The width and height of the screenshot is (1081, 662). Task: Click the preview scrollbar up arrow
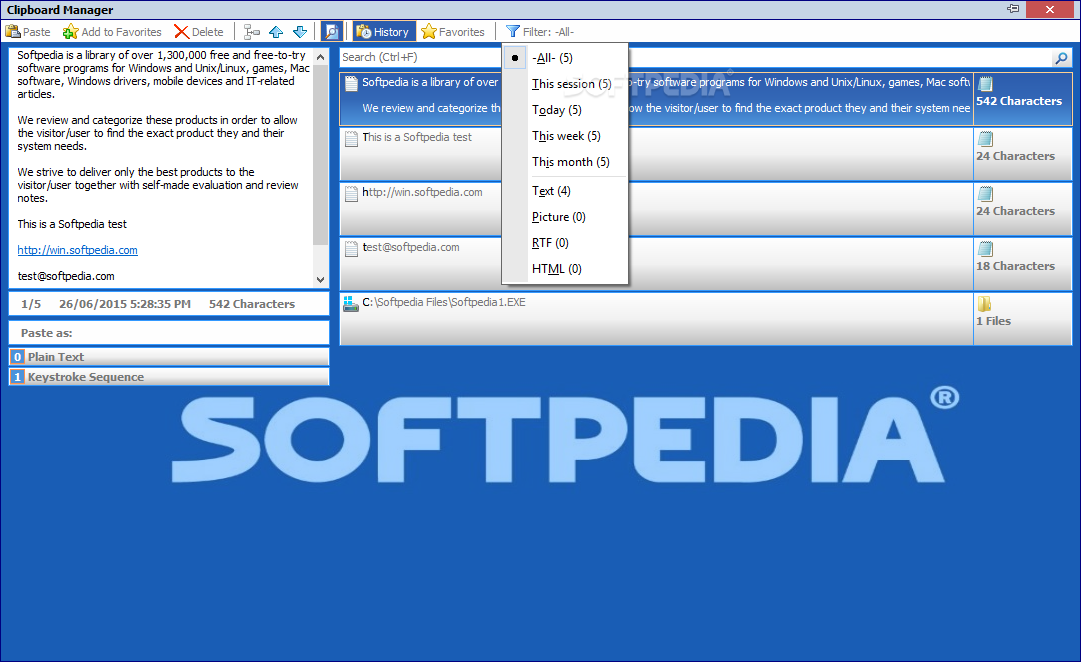click(x=321, y=57)
